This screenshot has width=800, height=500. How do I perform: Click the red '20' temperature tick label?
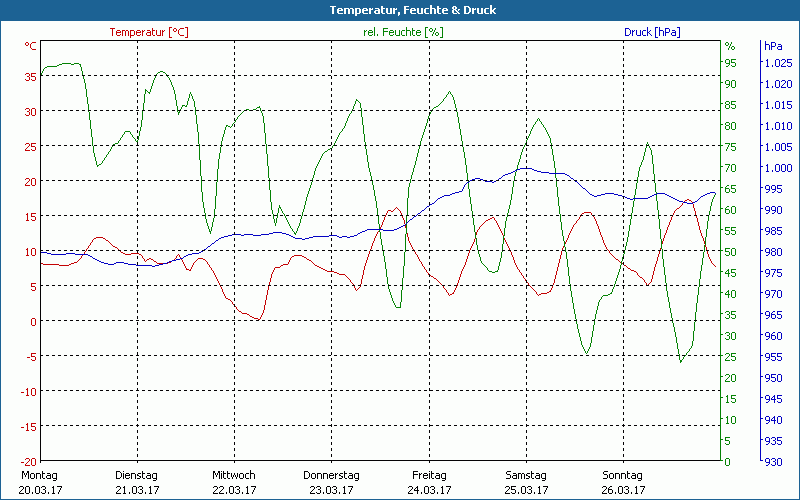click(x=31, y=182)
